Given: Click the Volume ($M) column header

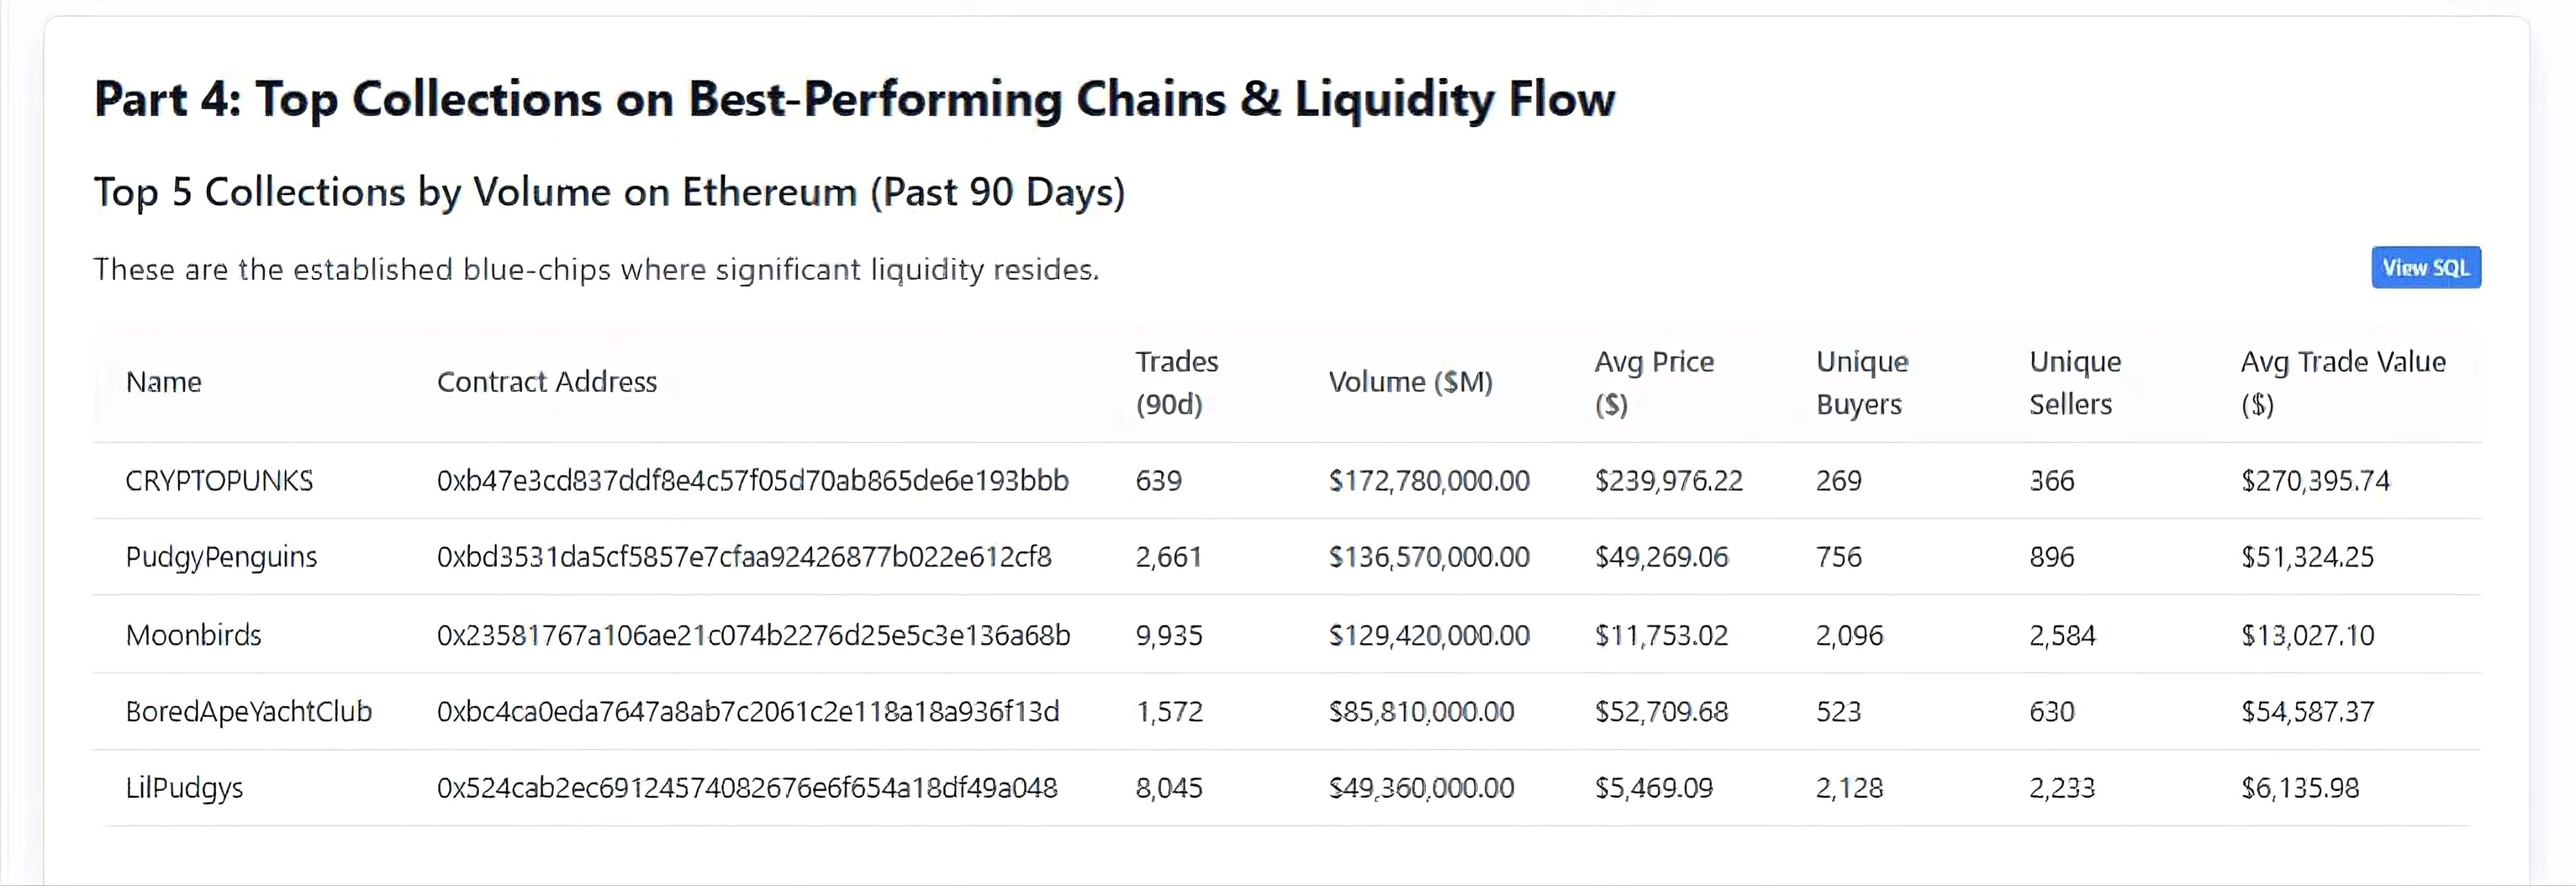Looking at the screenshot, I should pos(1410,382).
